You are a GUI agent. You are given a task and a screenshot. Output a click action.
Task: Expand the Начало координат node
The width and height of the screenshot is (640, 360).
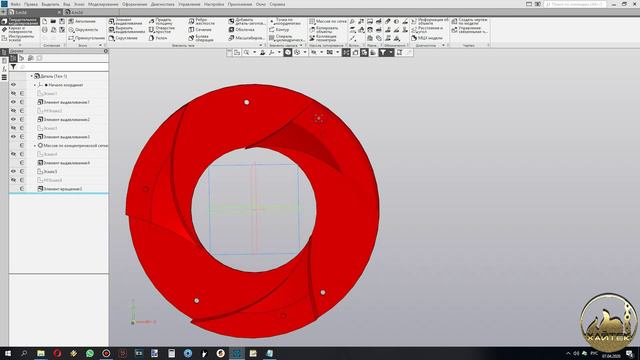coord(35,85)
